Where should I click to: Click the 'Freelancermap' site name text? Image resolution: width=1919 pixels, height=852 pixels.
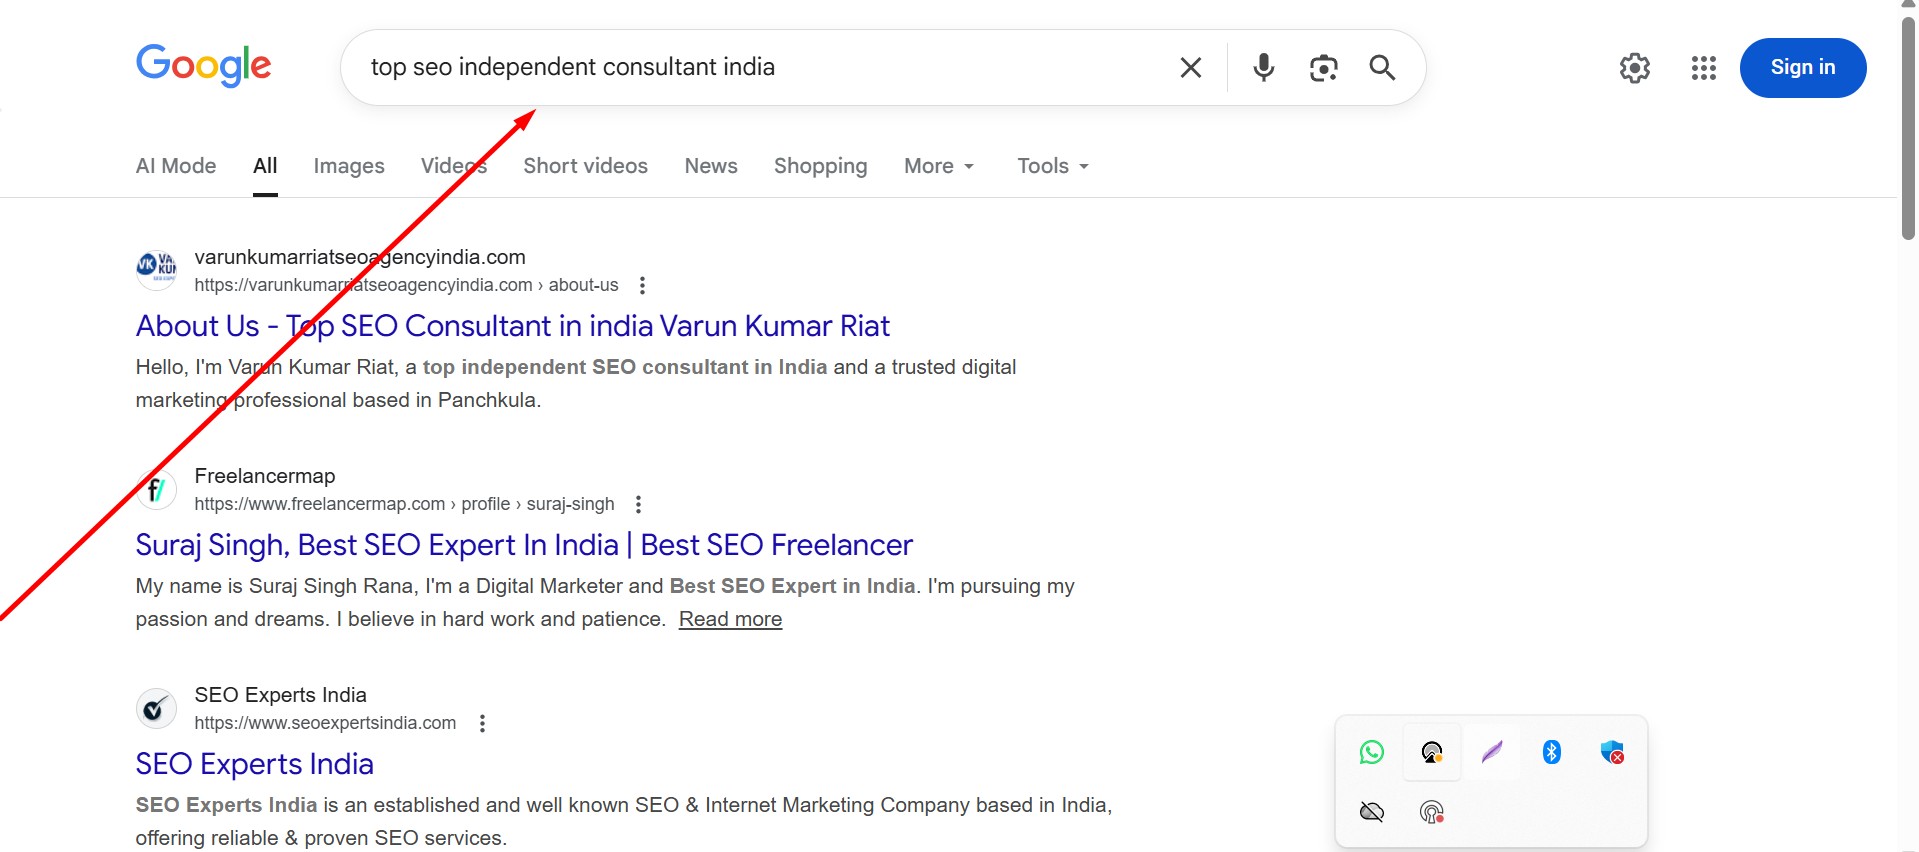point(265,476)
